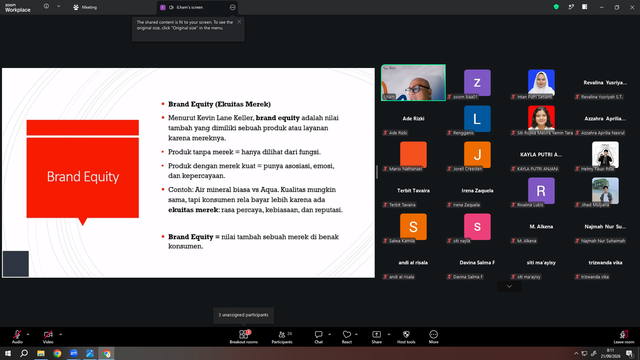This screenshot has width=640, height=360.
Task: Open Breakout rooms
Action: click(244, 336)
